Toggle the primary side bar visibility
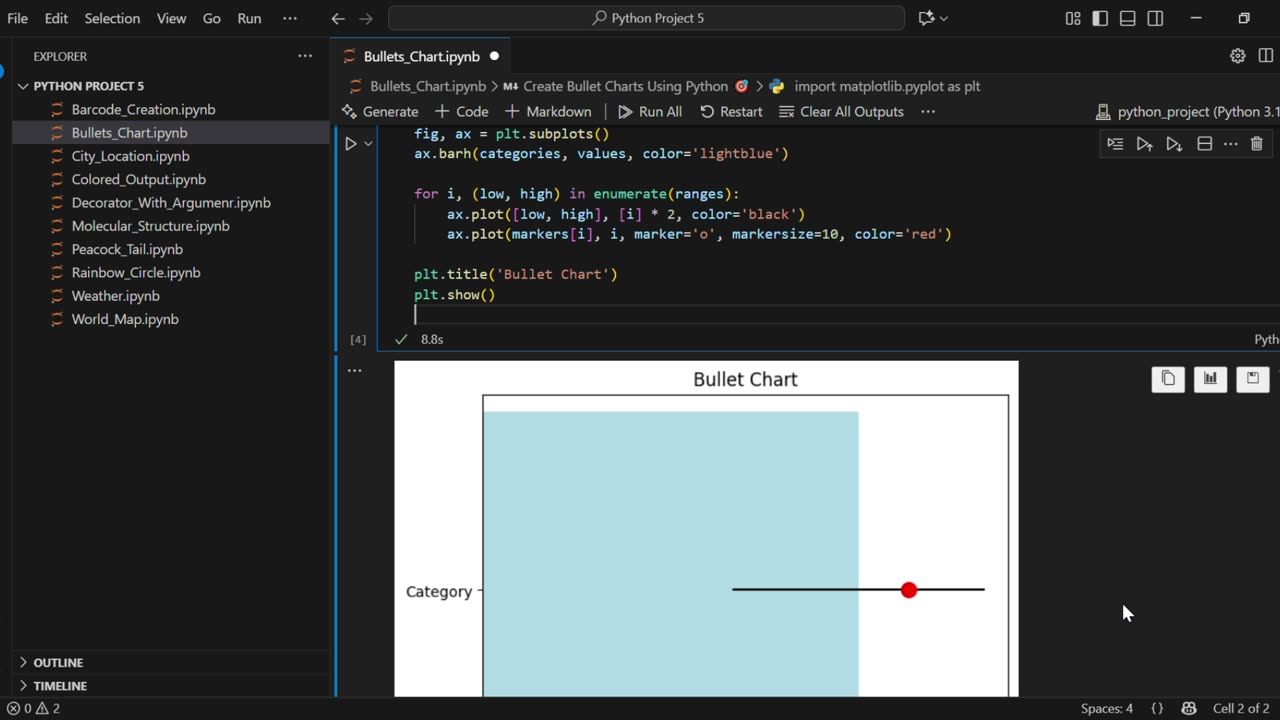 pyautogui.click(x=1100, y=18)
